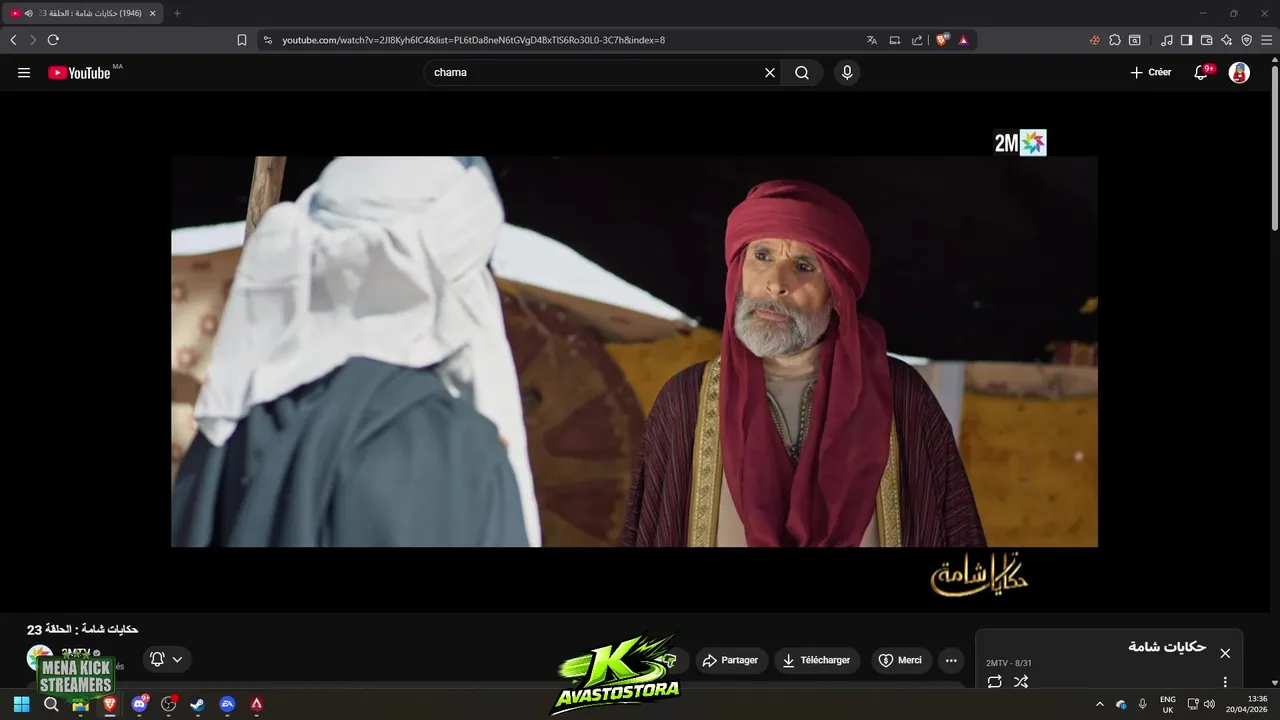This screenshot has height=720, width=1280.
Task: Toggle playlist shuffle
Action: click(1020, 682)
